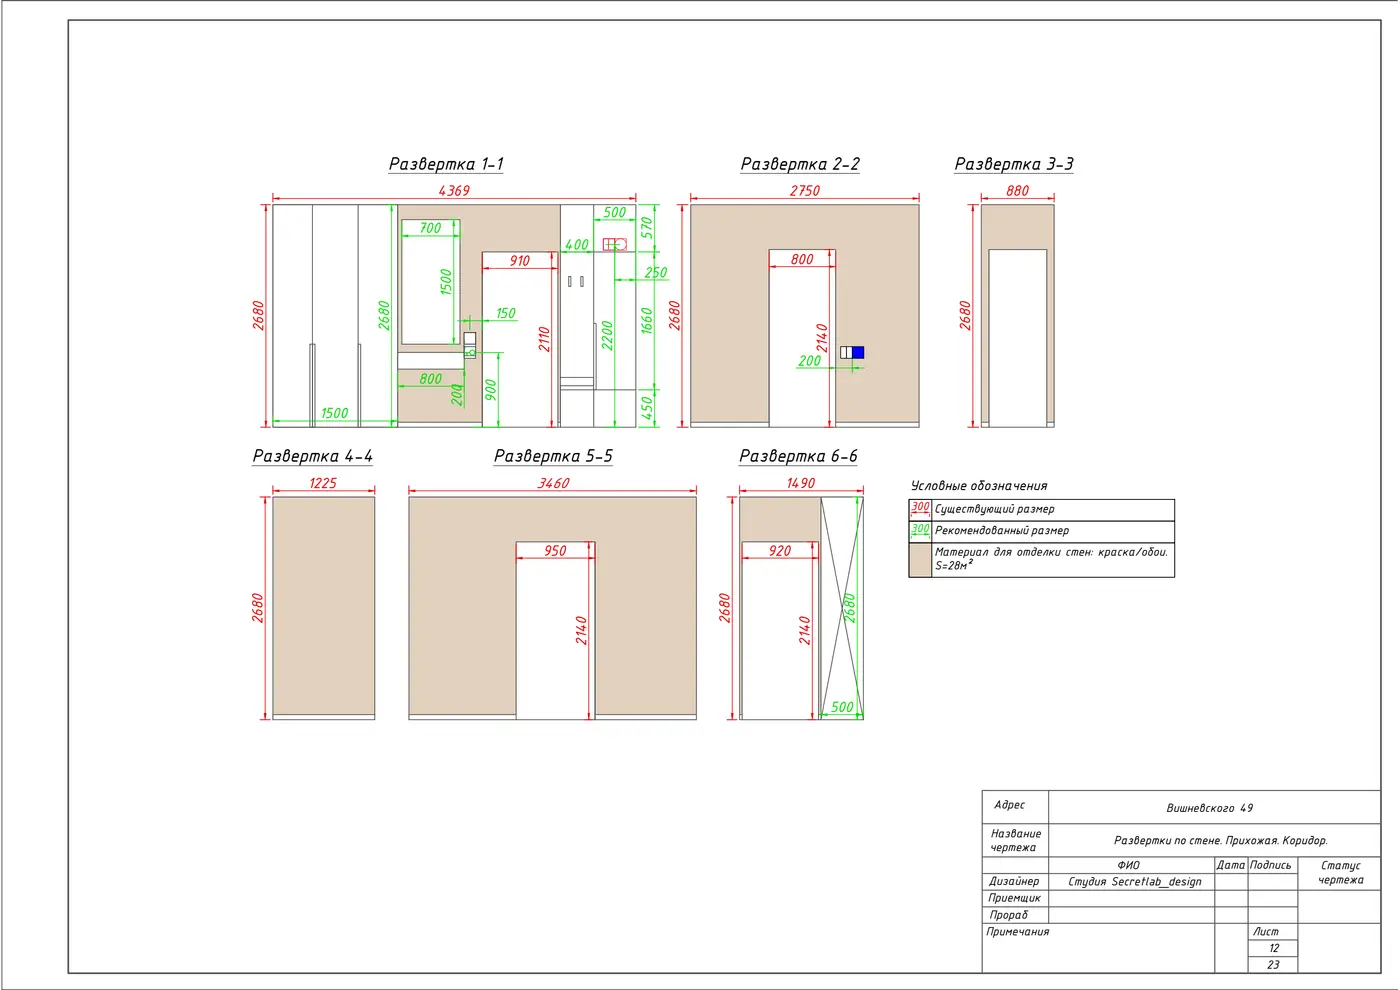This screenshot has width=1400, height=990.
Task: Click the "Развертка 4-4" title
Action: 312,456
